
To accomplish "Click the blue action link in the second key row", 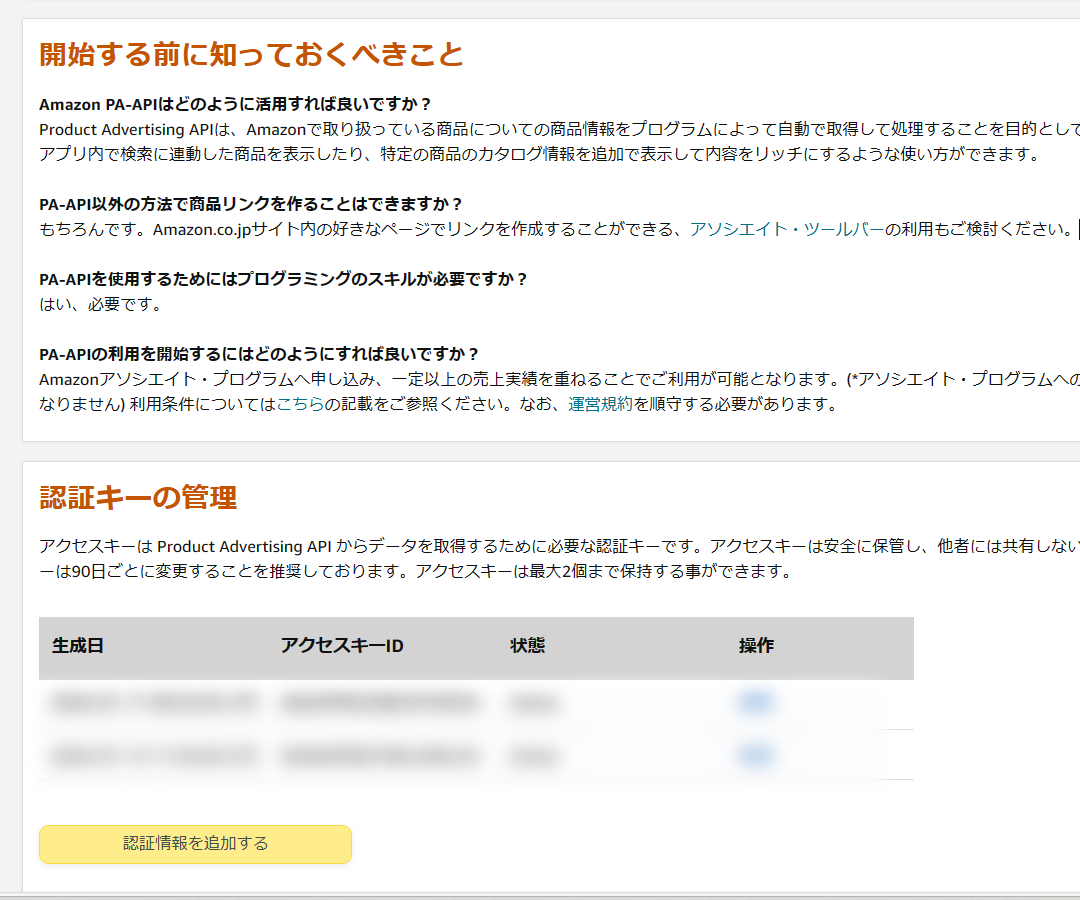I will (x=756, y=755).
